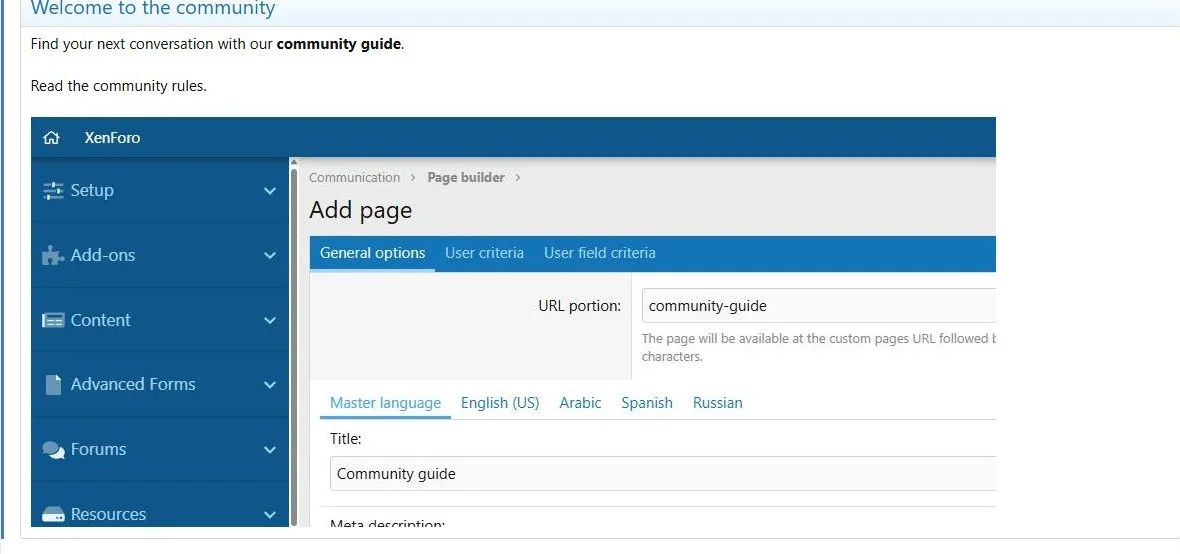Expand the Add-ons section chevron
This screenshot has width=1180, height=554.
pyautogui.click(x=269, y=256)
